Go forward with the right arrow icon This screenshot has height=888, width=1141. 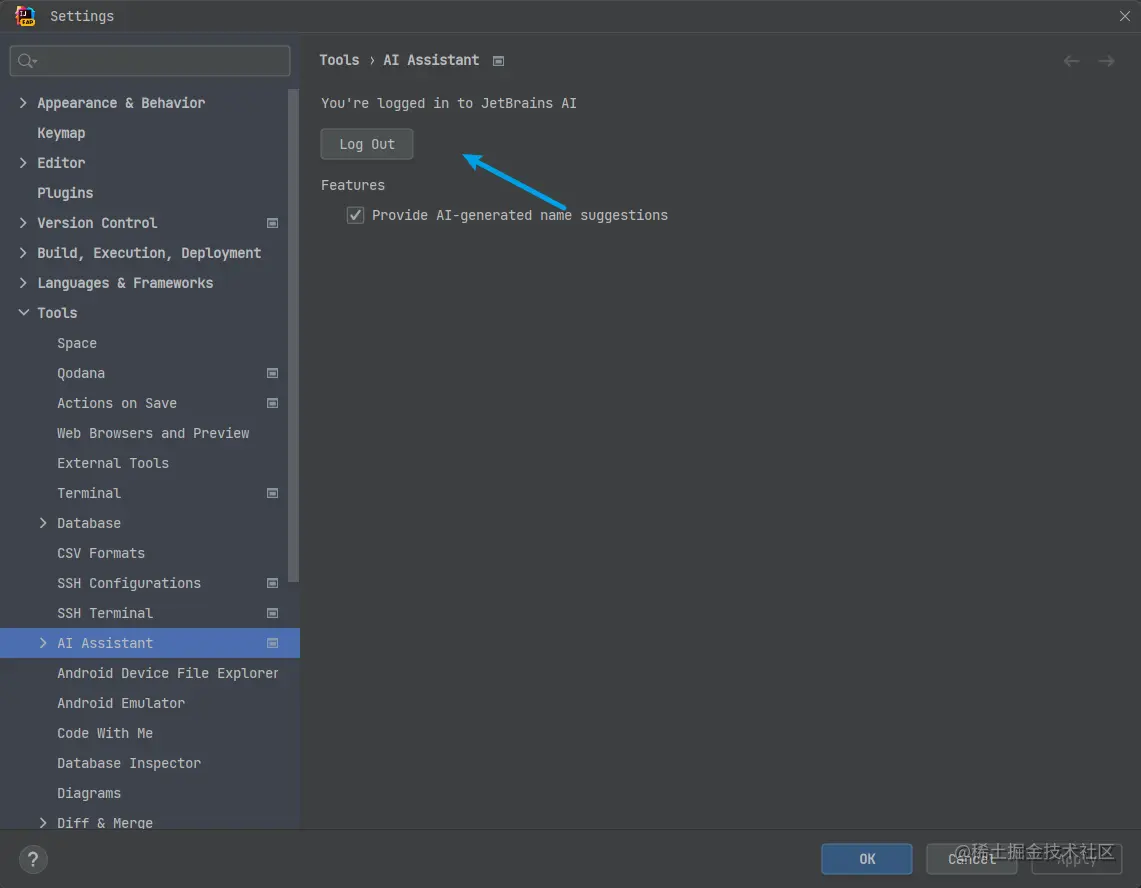[1106, 61]
